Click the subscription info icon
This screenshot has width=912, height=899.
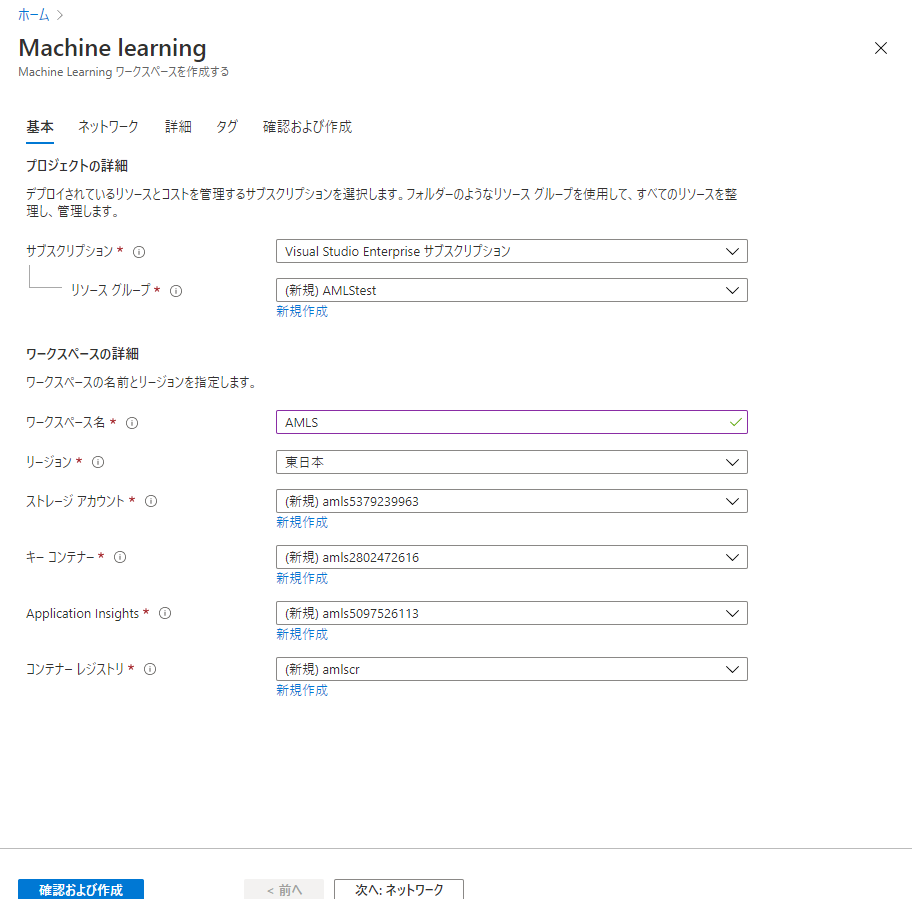pyautogui.click(x=139, y=252)
